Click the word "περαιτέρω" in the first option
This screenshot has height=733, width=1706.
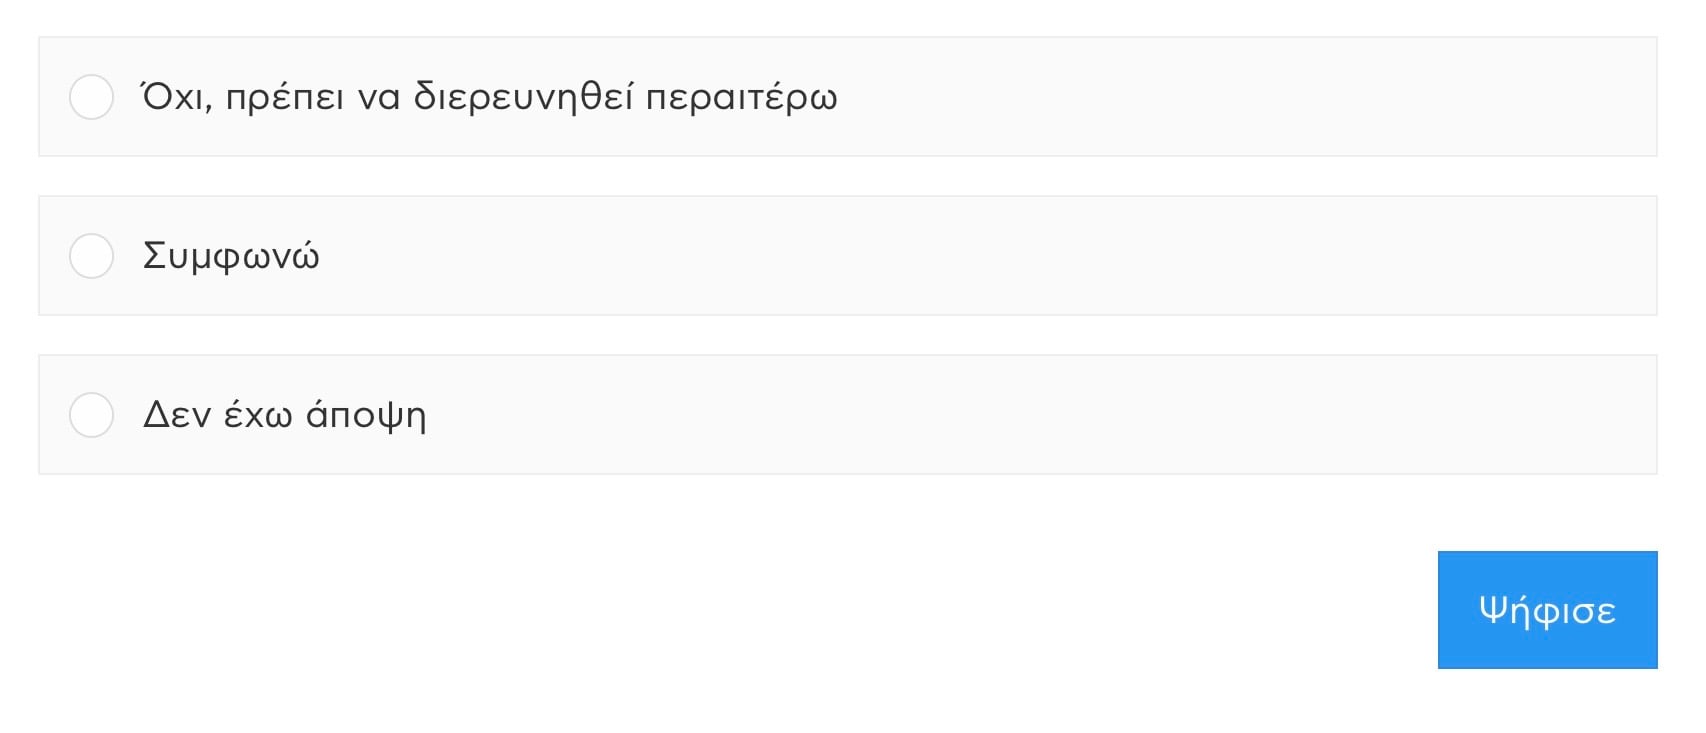coord(741,99)
